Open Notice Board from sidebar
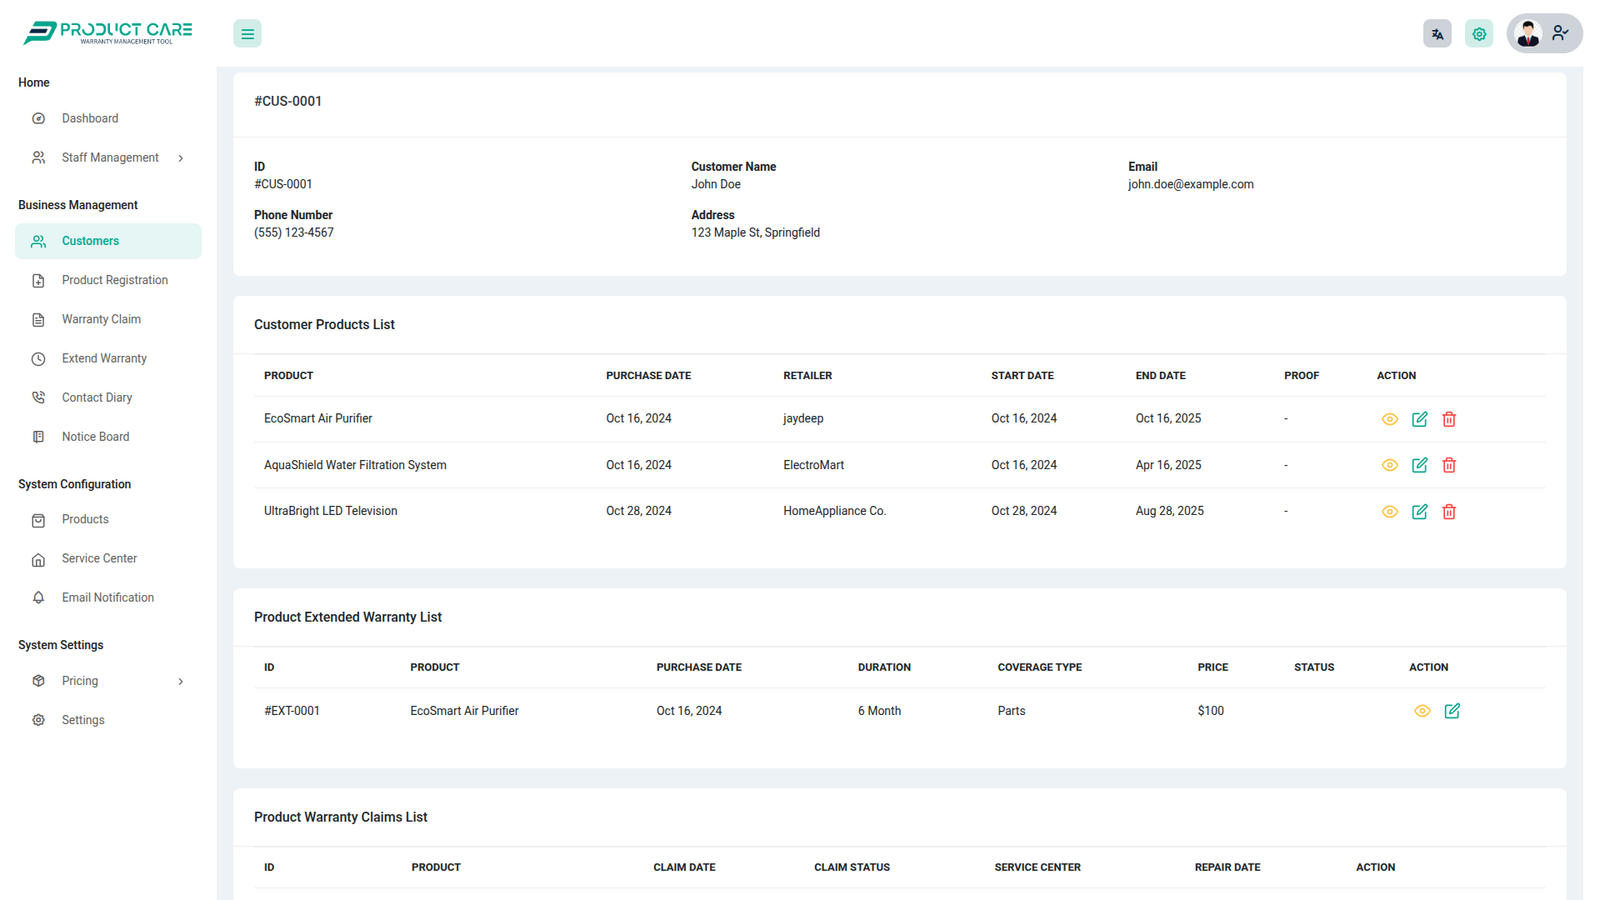The image size is (1600, 900). pyautogui.click(x=95, y=437)
